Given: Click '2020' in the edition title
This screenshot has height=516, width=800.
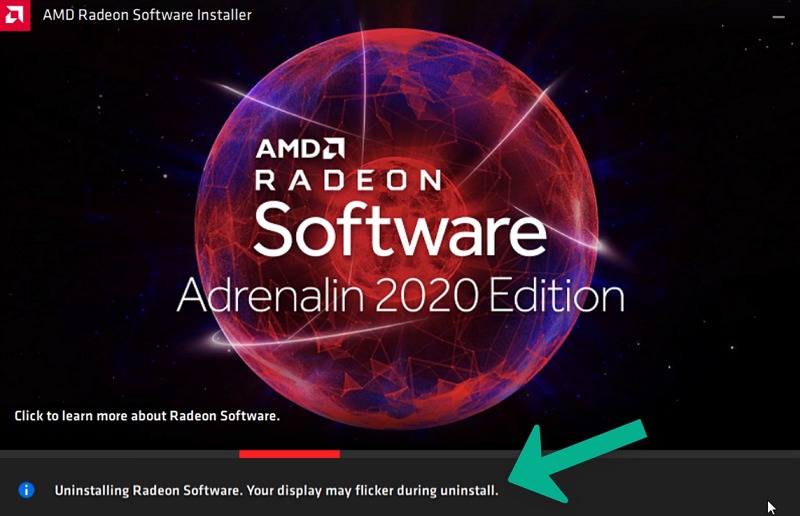Looking at the screenshot, I should click(427, 295).
